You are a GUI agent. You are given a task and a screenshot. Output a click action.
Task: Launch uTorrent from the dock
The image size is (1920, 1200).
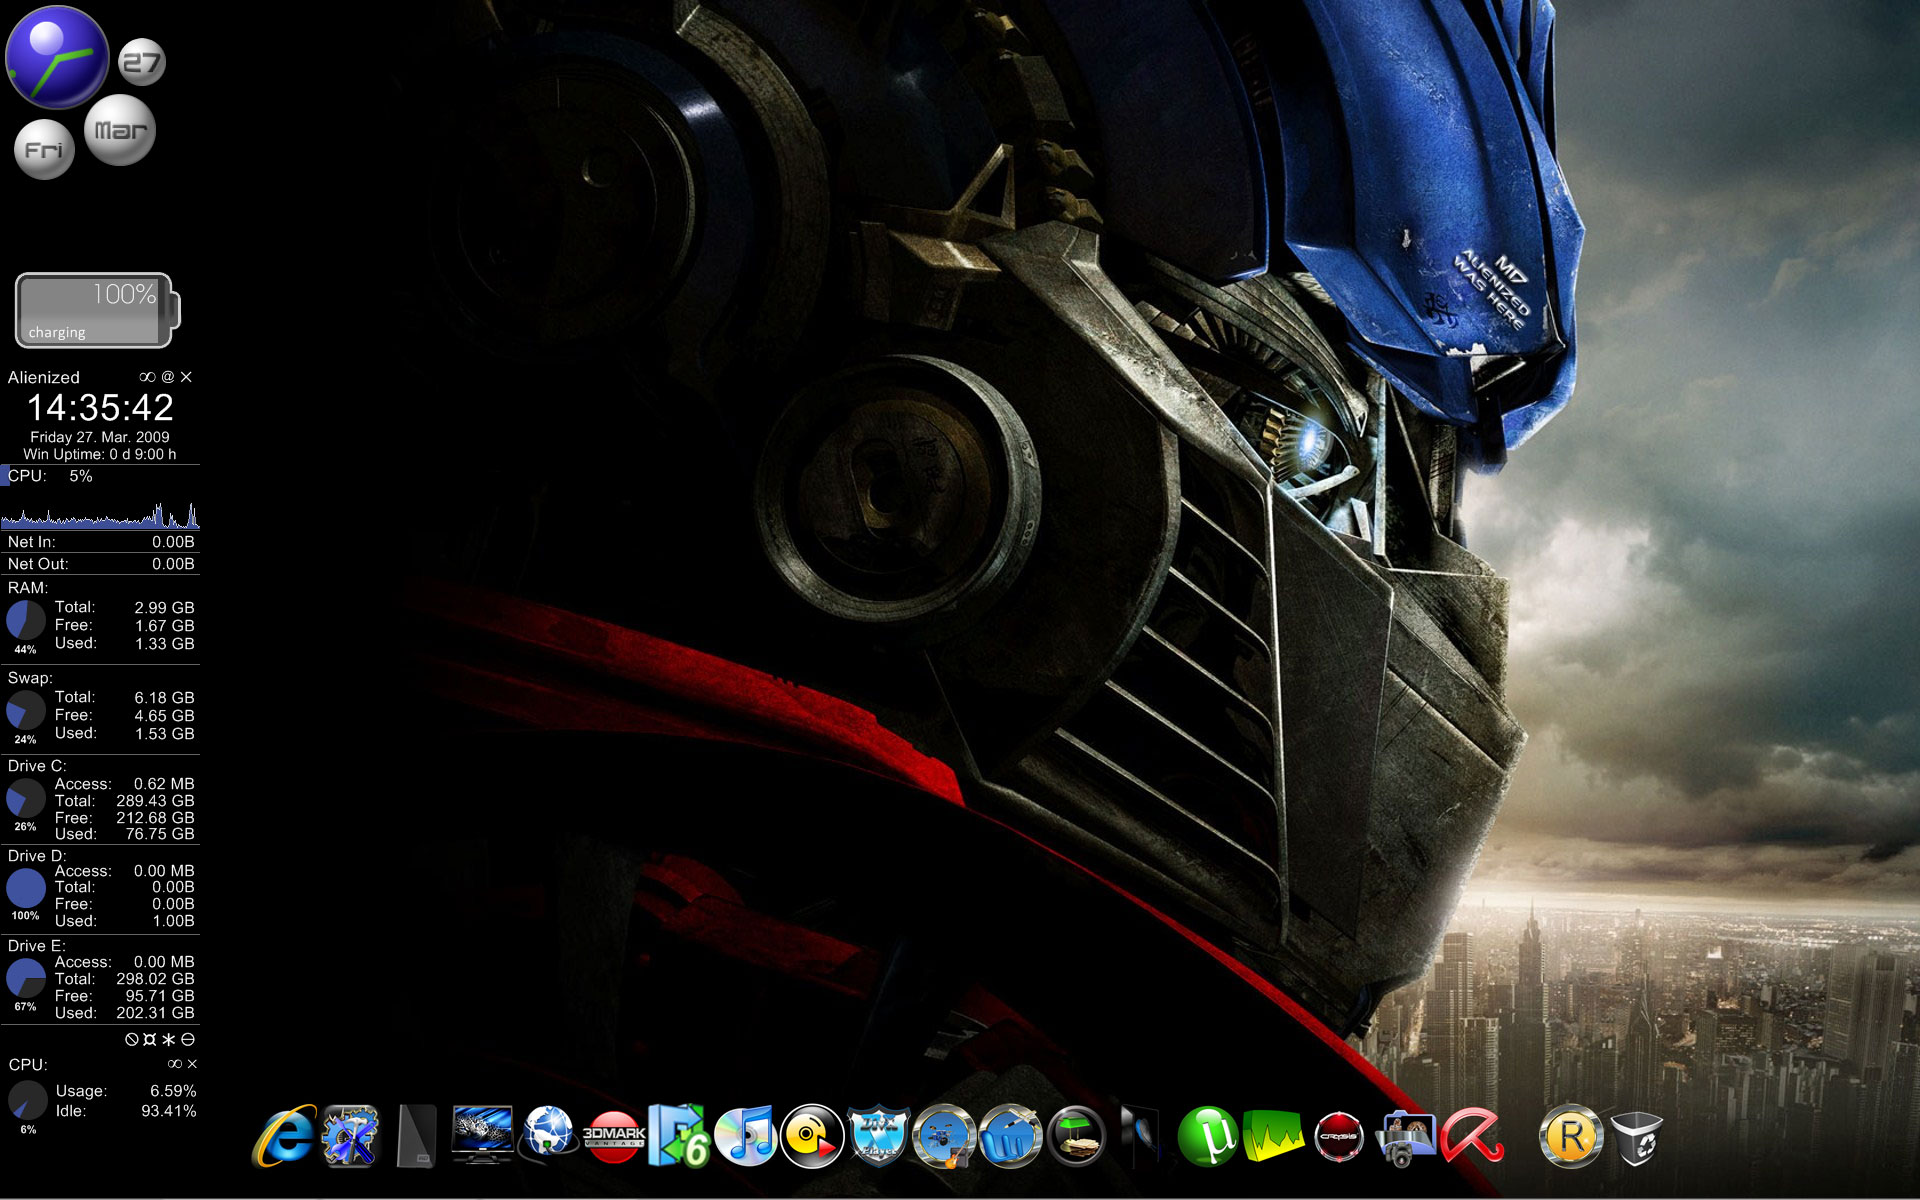pos(1208,1136)
